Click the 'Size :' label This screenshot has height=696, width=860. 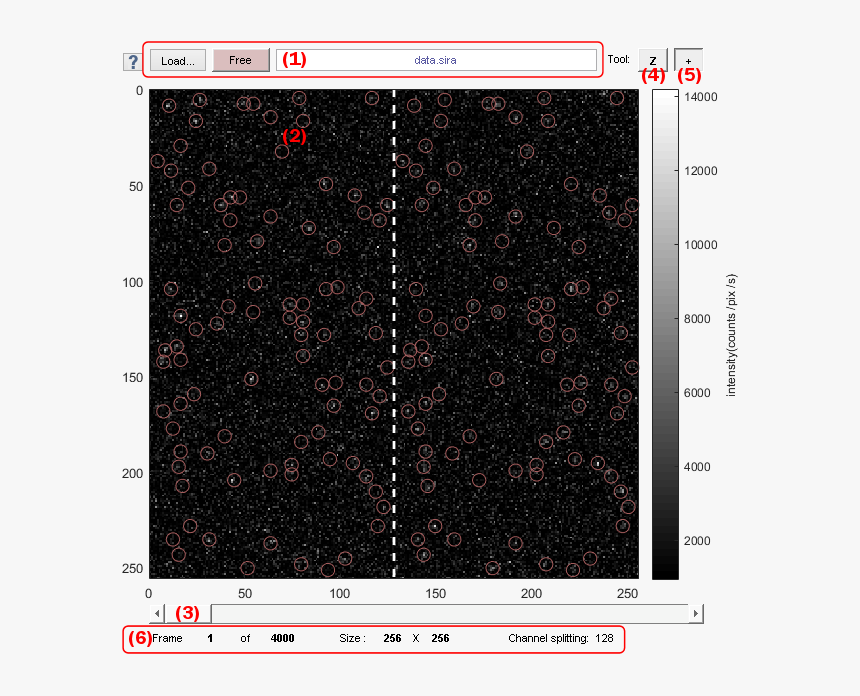pos(352,638)
